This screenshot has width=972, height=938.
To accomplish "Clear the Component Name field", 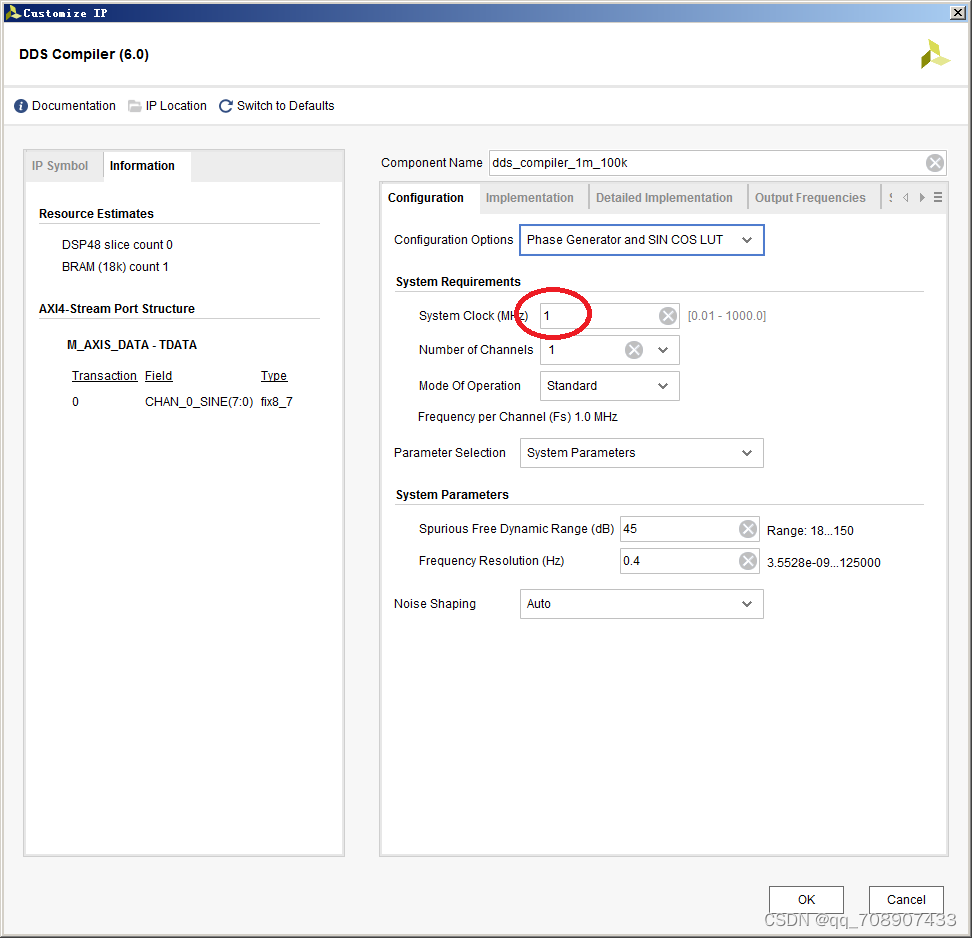I will click(935, 163).
